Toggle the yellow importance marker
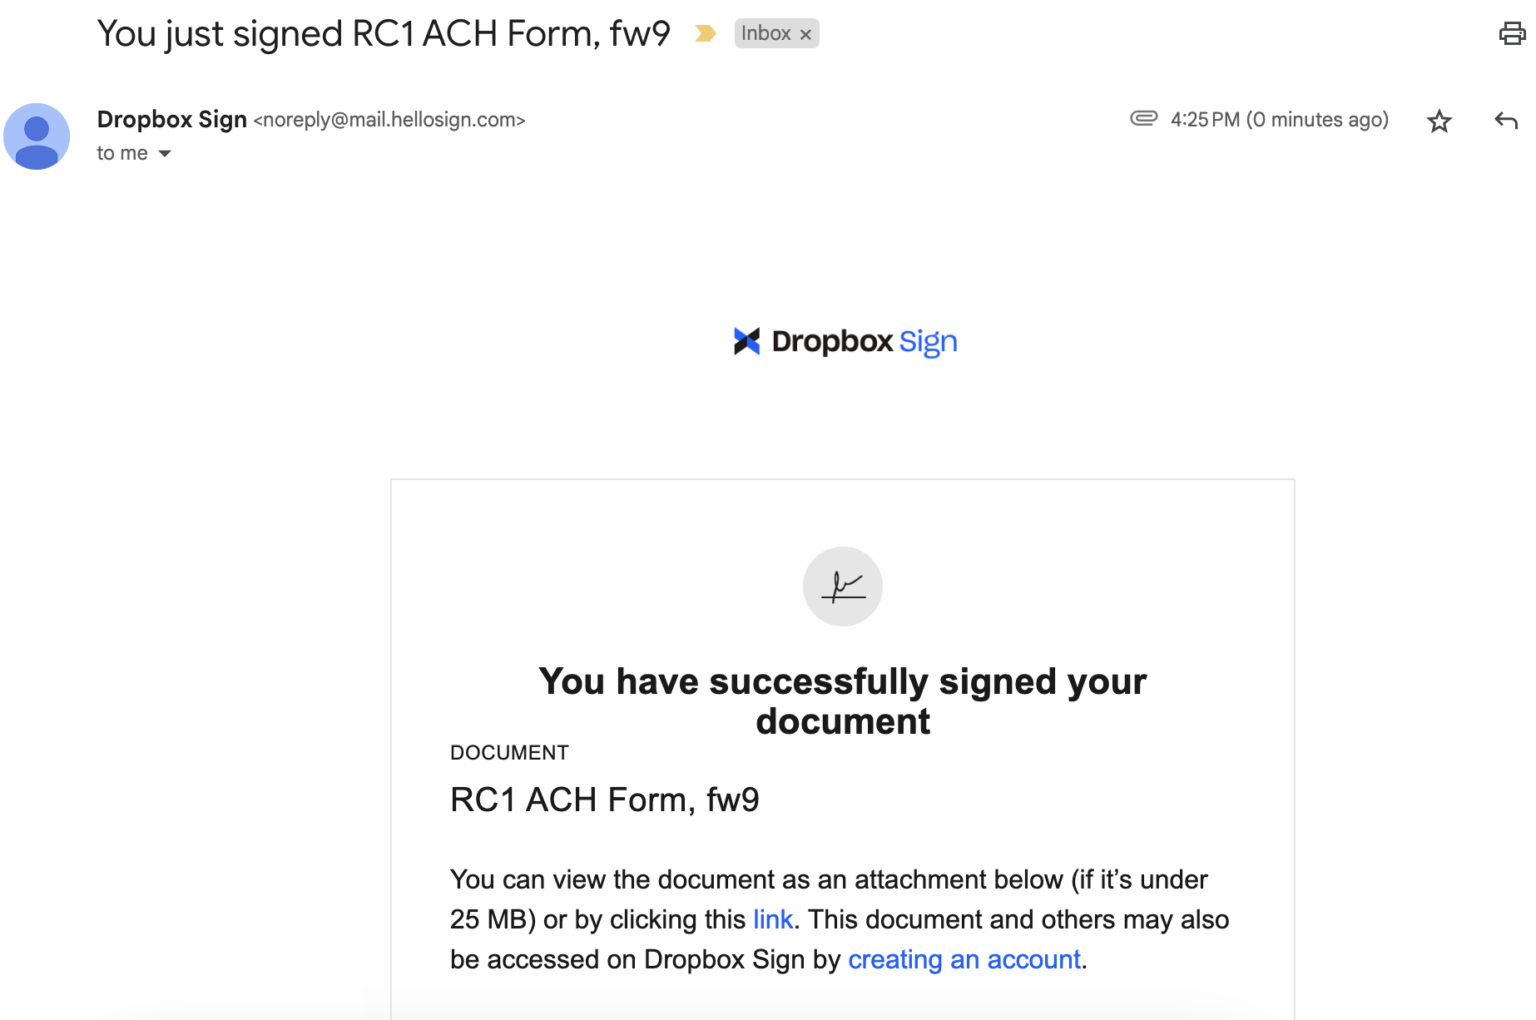1536x1020 pixels. tap(705, 34)
